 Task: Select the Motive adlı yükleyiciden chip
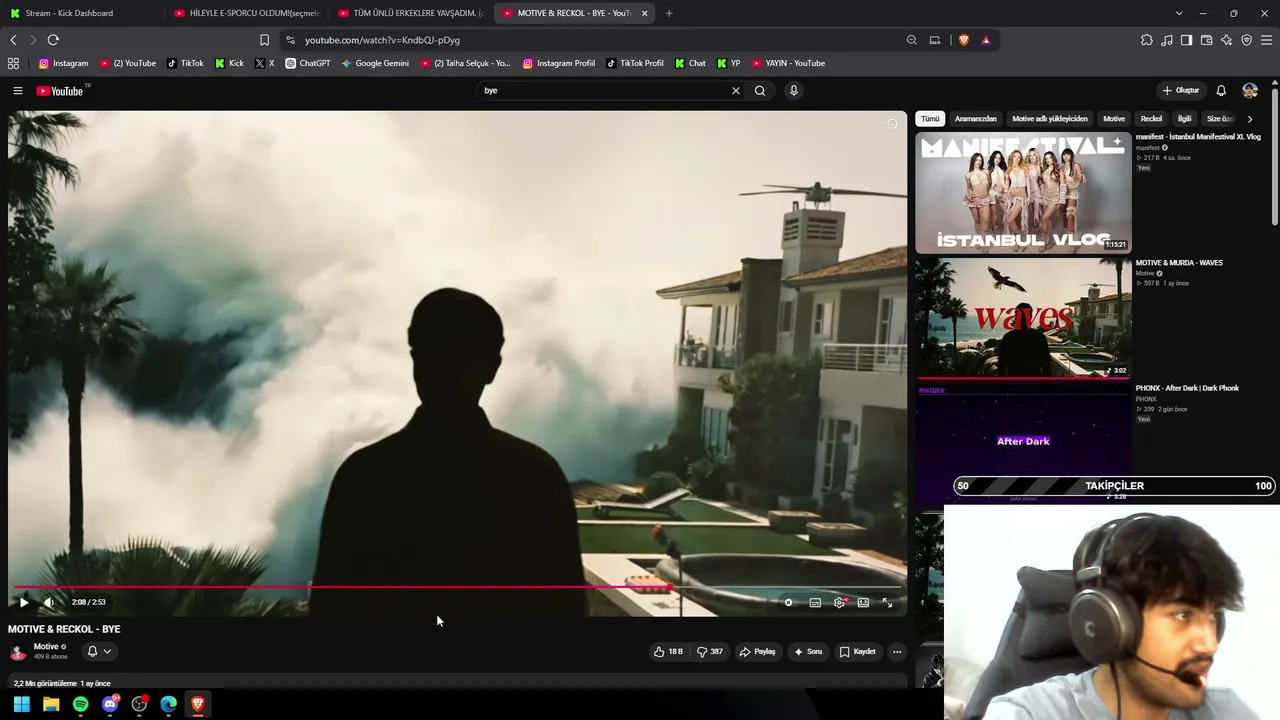[x=1050, y=119]
